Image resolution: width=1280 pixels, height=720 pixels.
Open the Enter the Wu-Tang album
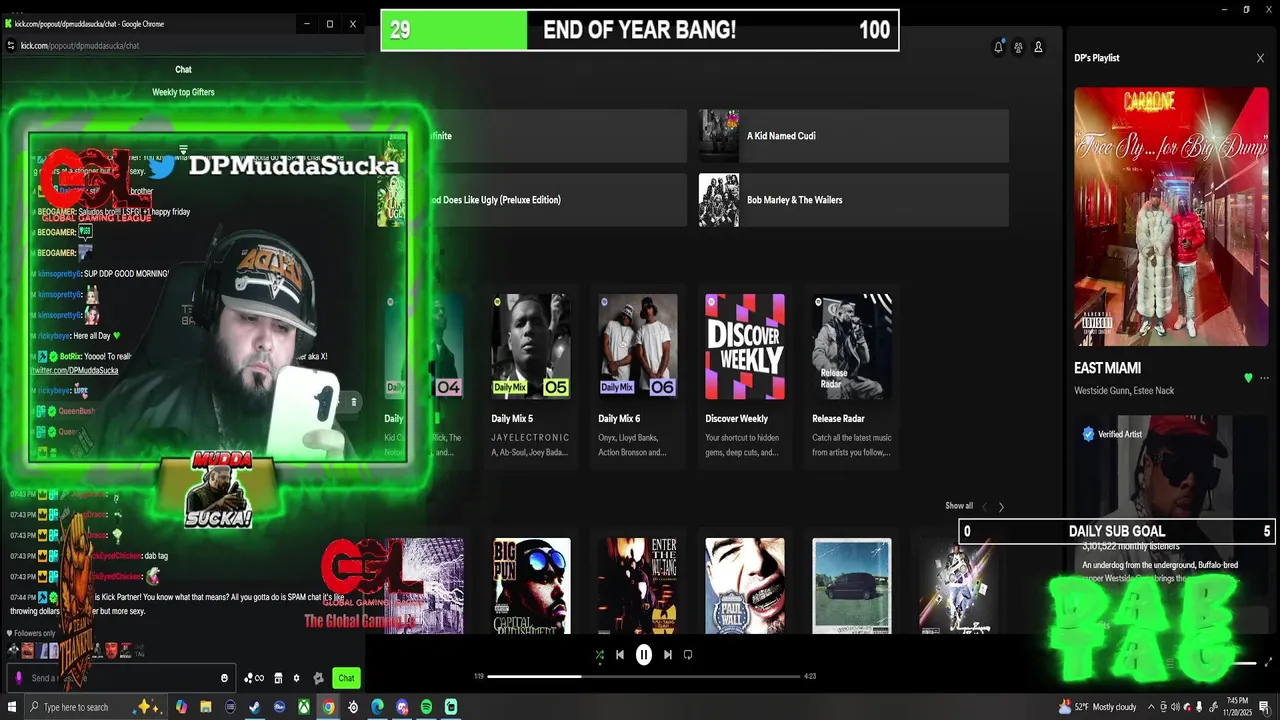[x=638, y=586]
